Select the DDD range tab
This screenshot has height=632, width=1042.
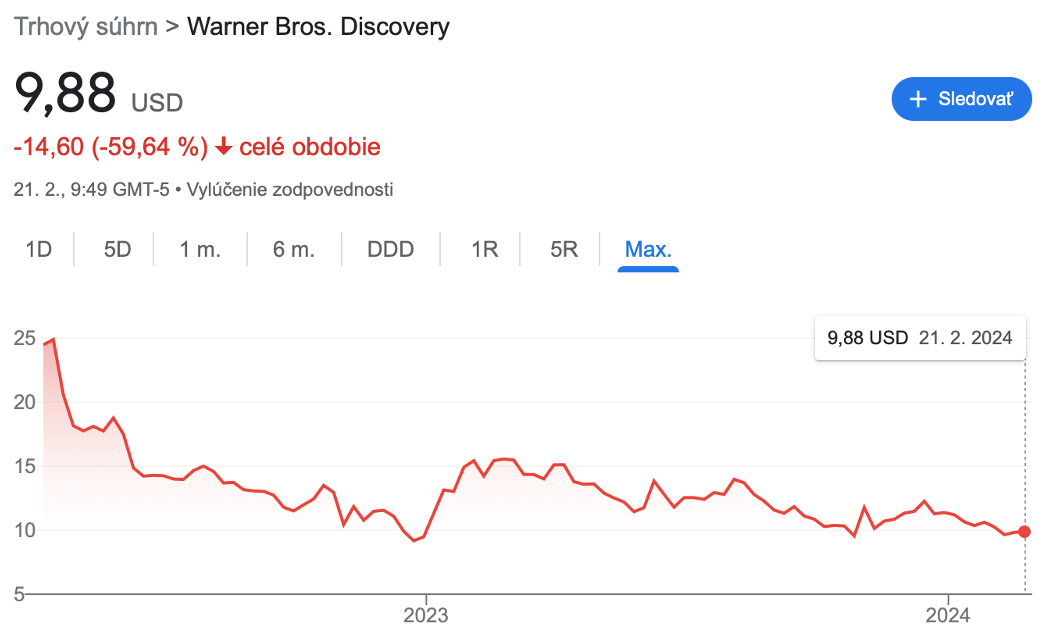point(390,249)
